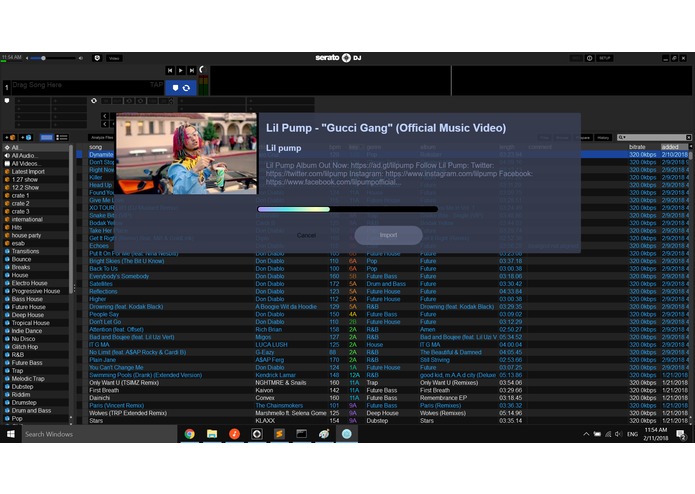Viewport: 695px width, 494px height.
Task: Open Sublime Text from taskbar
Action: (279, 434)
